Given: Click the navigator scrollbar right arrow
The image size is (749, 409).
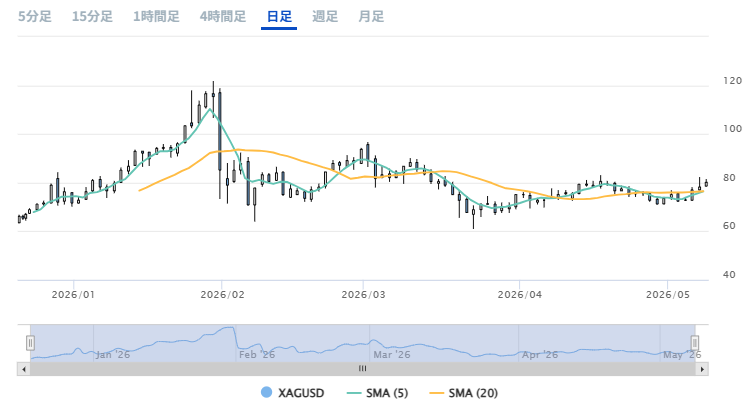Looking at the screenshot, I should [x=702, y=369].
